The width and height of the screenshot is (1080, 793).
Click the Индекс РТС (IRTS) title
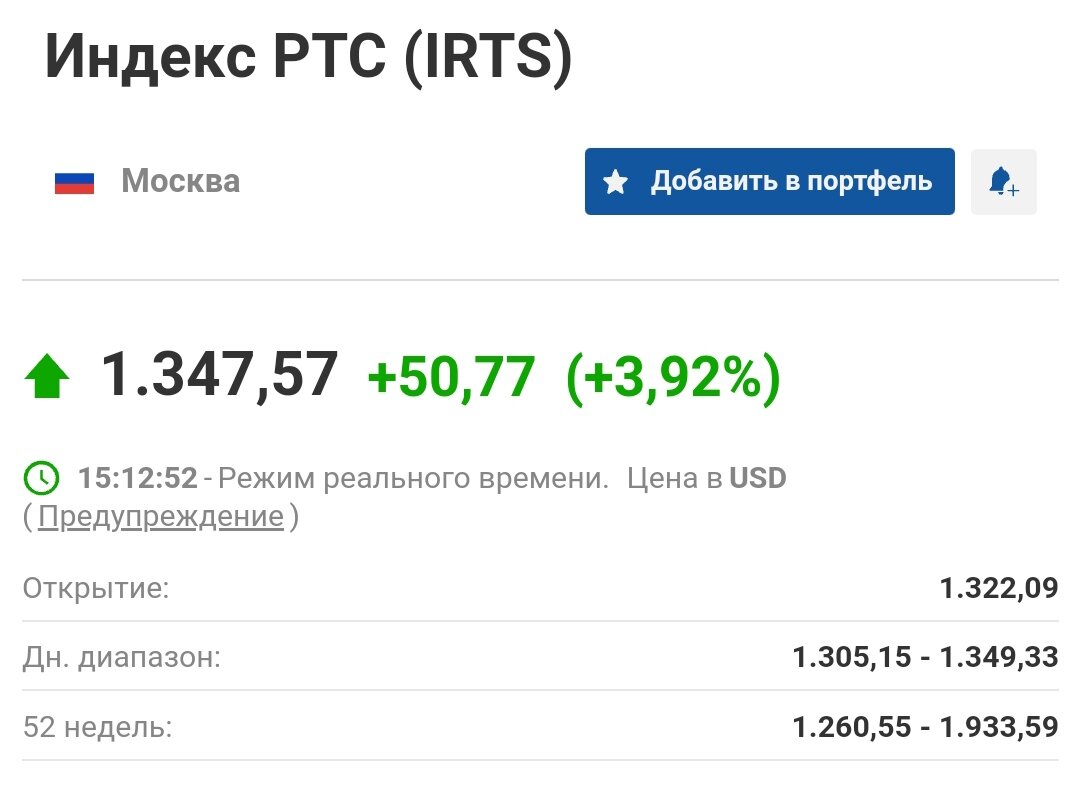[x=309, y=55]
